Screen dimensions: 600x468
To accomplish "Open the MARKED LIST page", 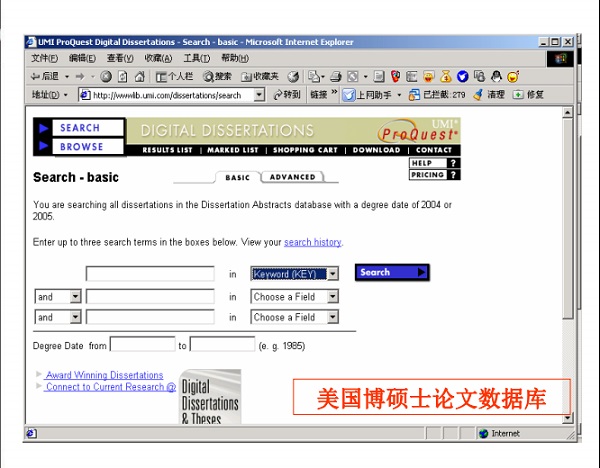I will (x=233, y=150).
